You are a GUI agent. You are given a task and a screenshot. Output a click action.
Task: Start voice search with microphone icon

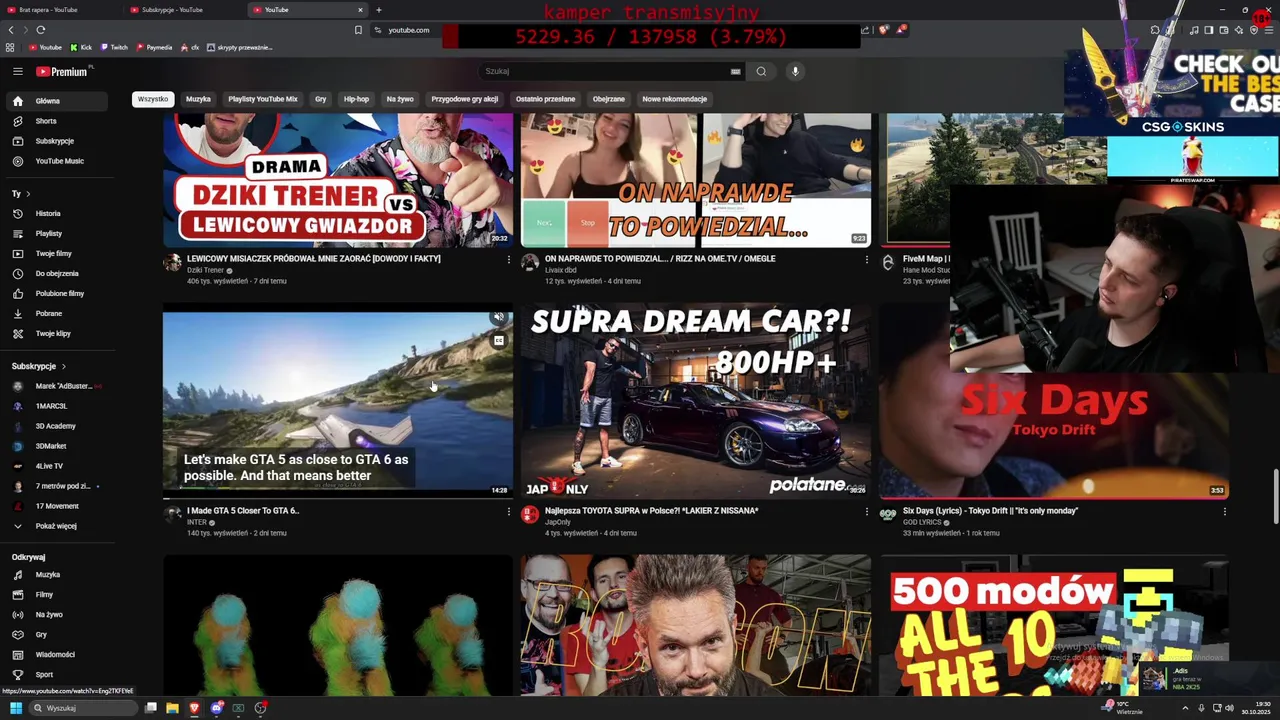coord(795,71)
